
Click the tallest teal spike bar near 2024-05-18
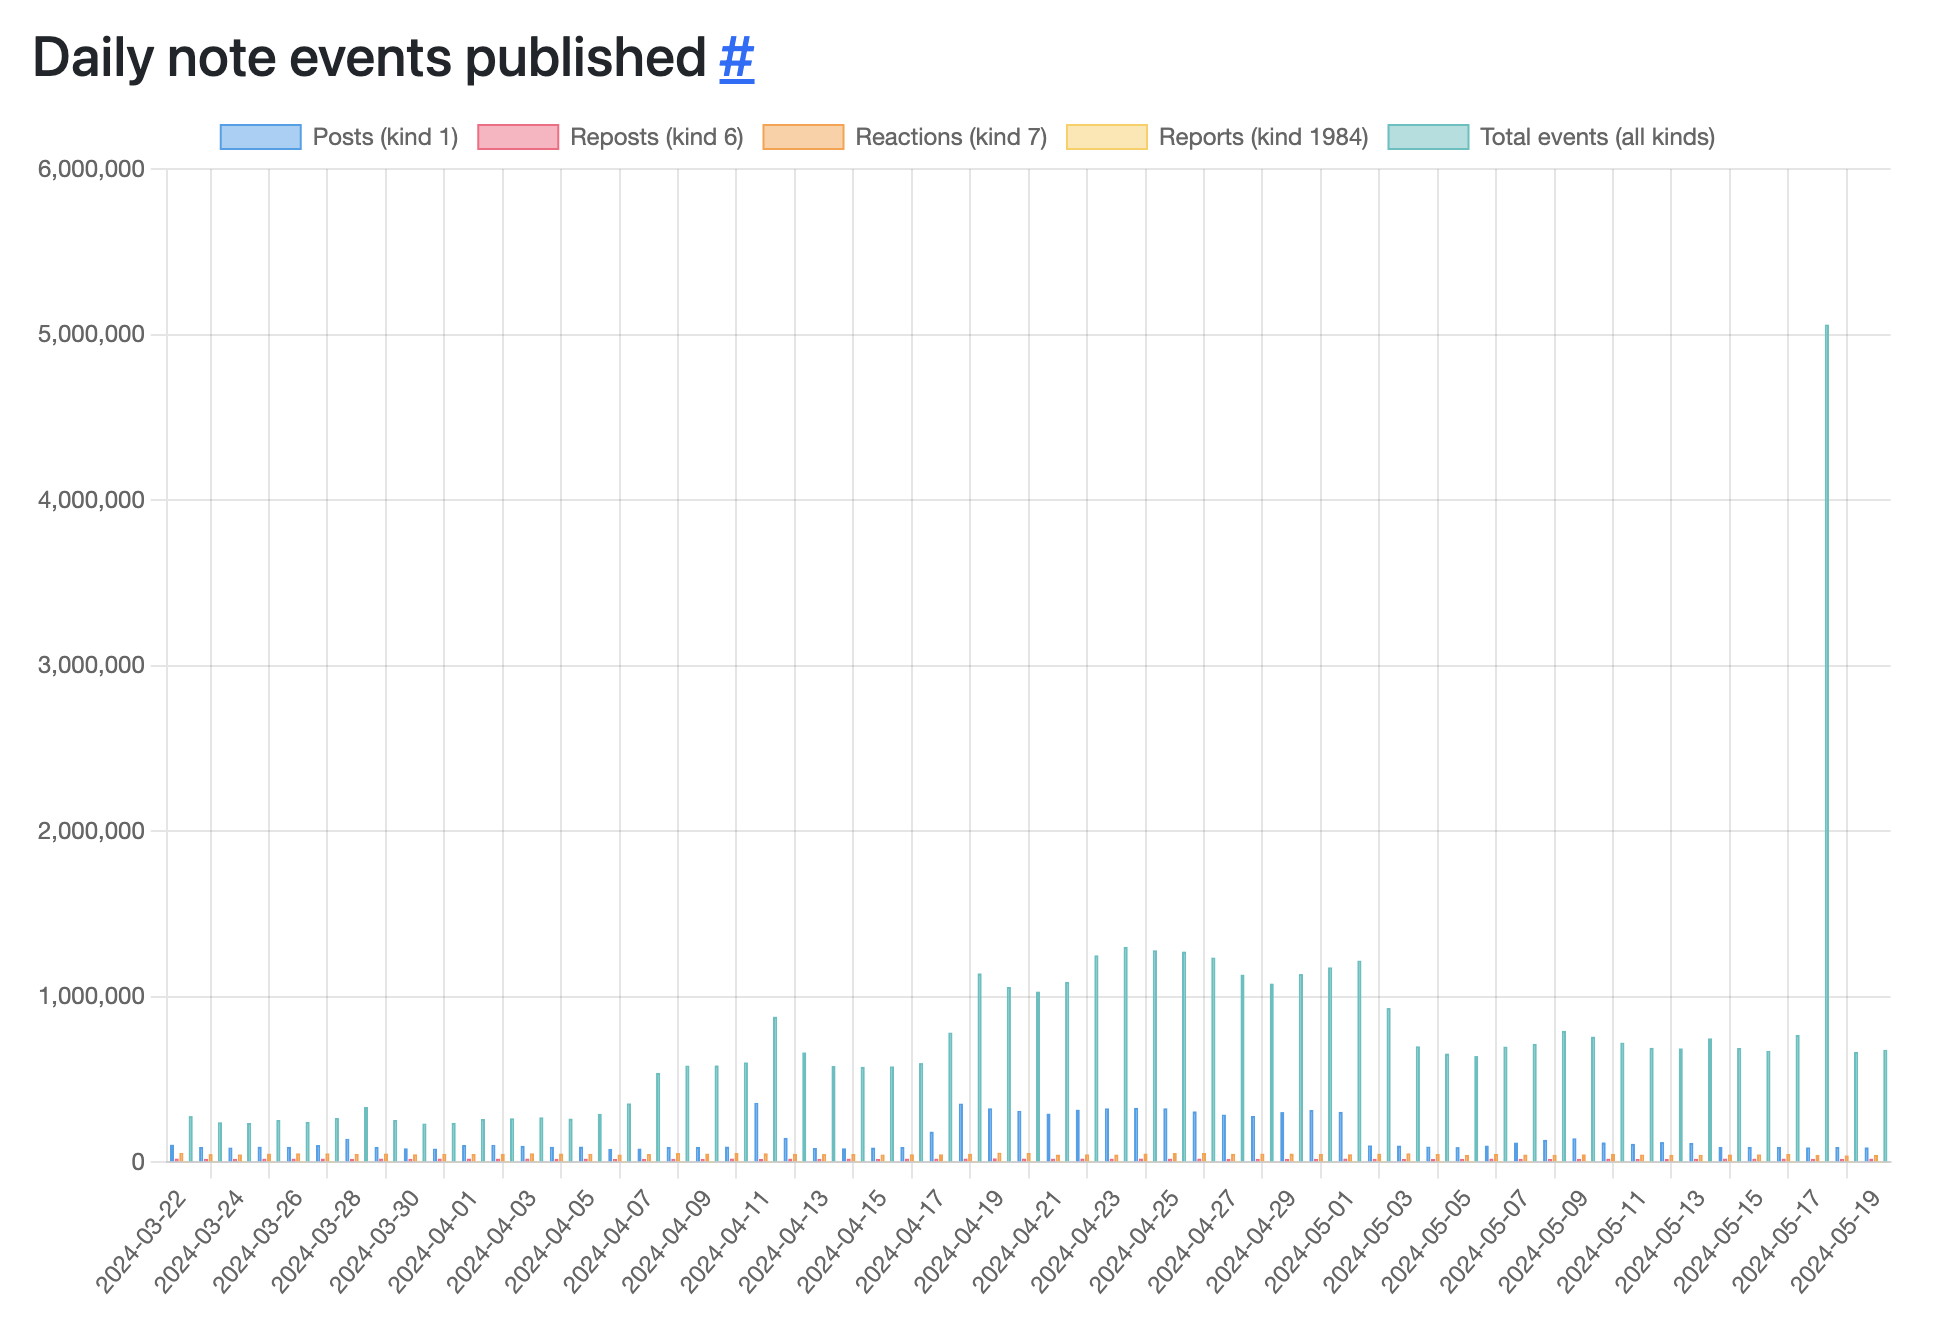pos(1826,742)
